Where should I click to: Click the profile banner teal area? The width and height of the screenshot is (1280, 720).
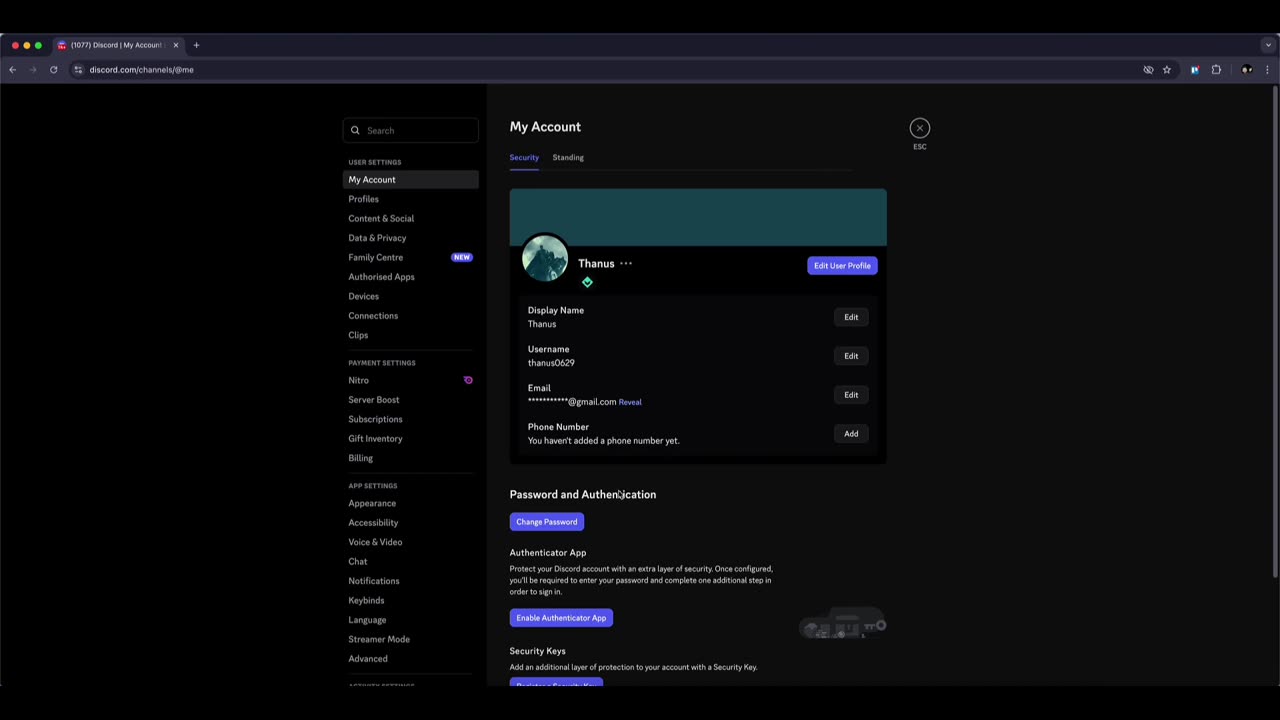pyautogui.click(x=698, y=217)
